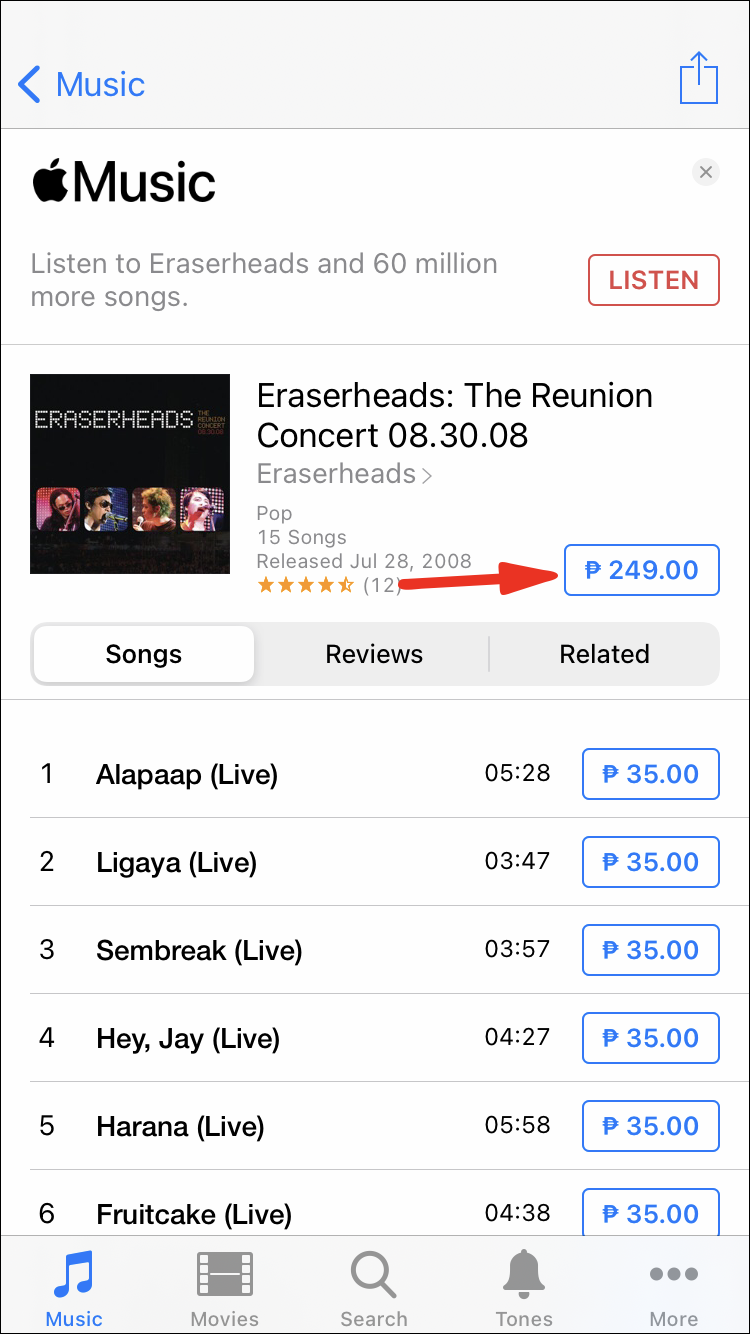Select the Music note tab

(x=74, y=1288)
